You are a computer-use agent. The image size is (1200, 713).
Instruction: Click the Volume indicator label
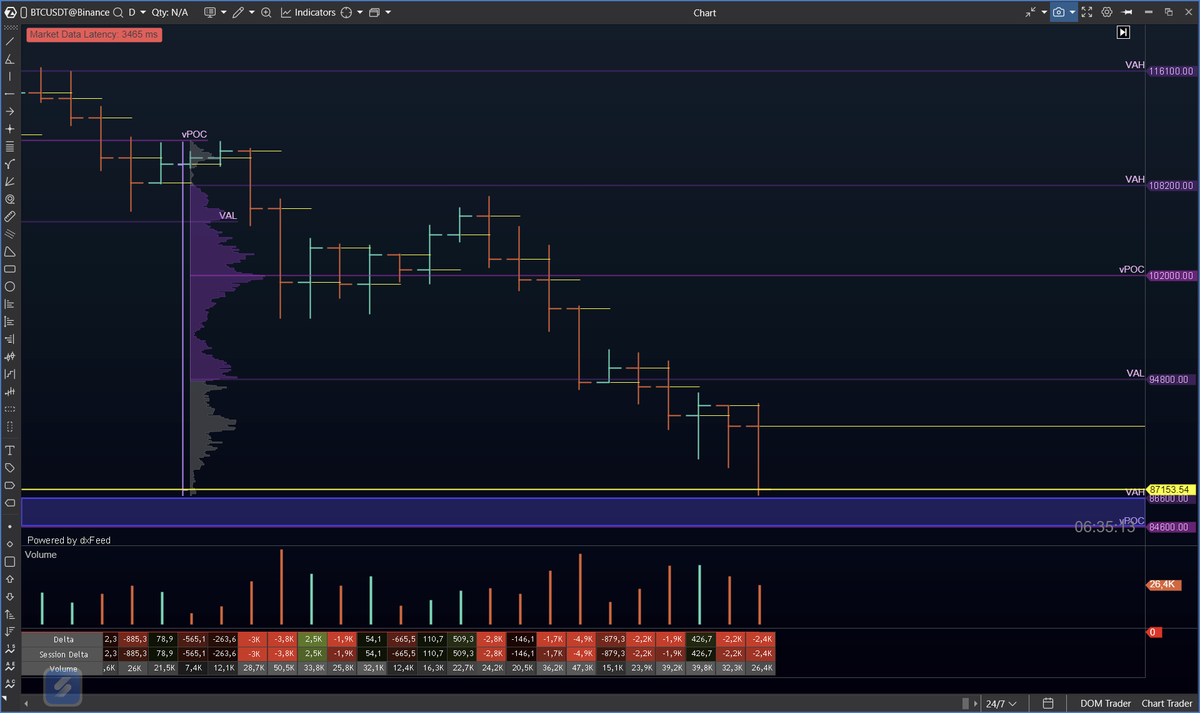(41, 554)
